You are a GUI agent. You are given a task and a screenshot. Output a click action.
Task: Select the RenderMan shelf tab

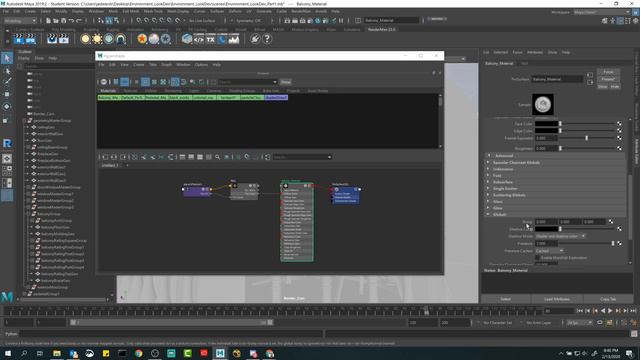(x=381, y=29)
